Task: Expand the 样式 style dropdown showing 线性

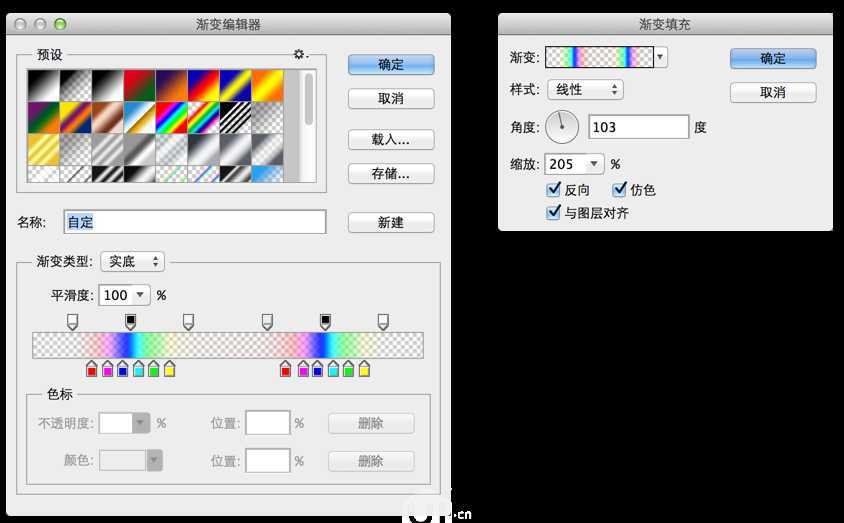Action: [585, 90]
